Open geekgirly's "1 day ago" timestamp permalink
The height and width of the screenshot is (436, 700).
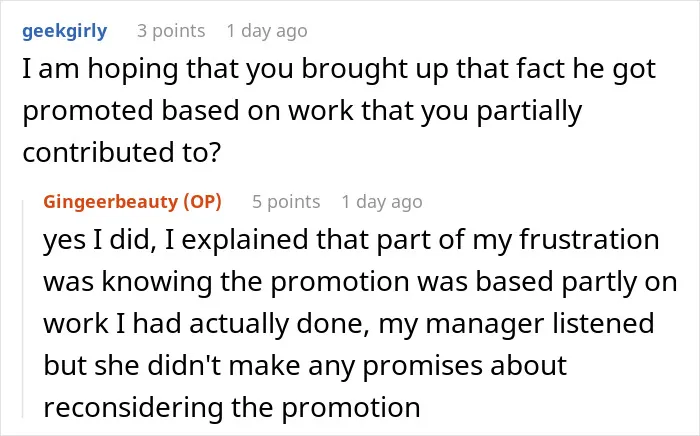click(267, 31)
